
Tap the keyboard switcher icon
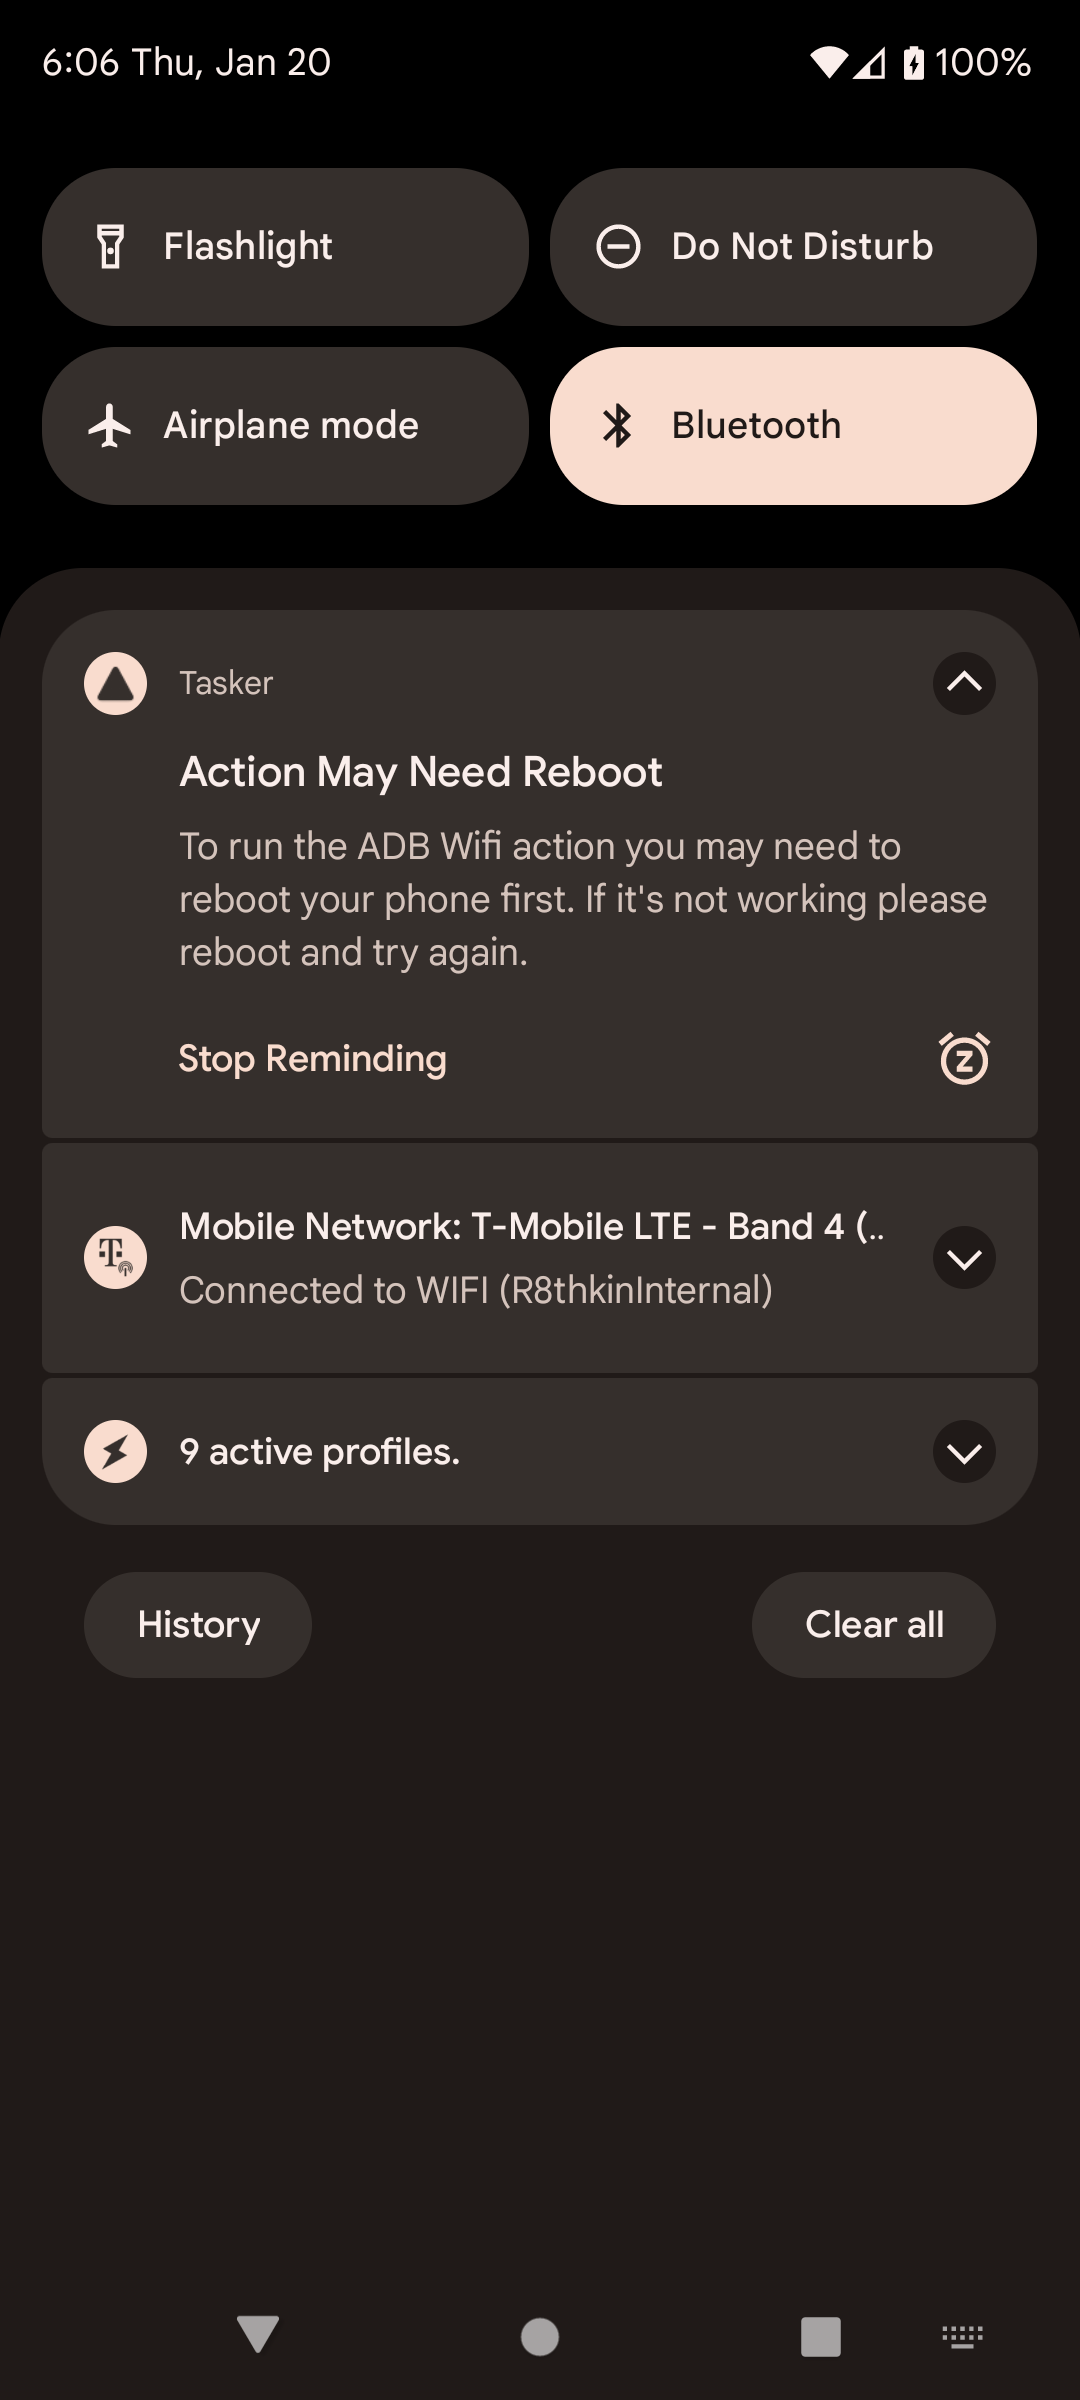click(962, 2337)
